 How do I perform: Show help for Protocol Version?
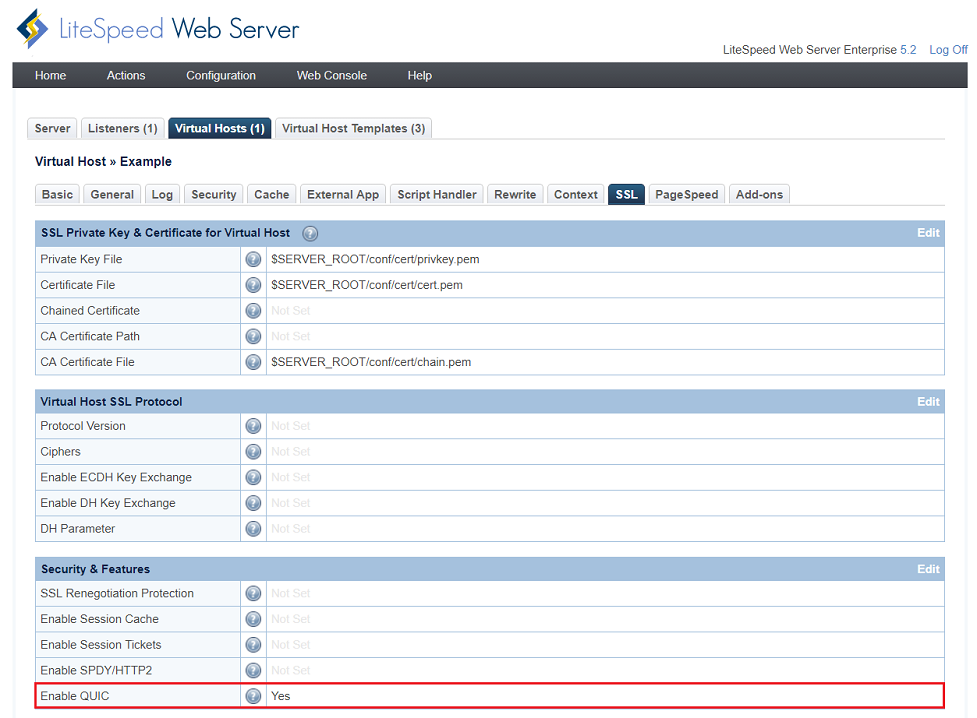(253, 426)
